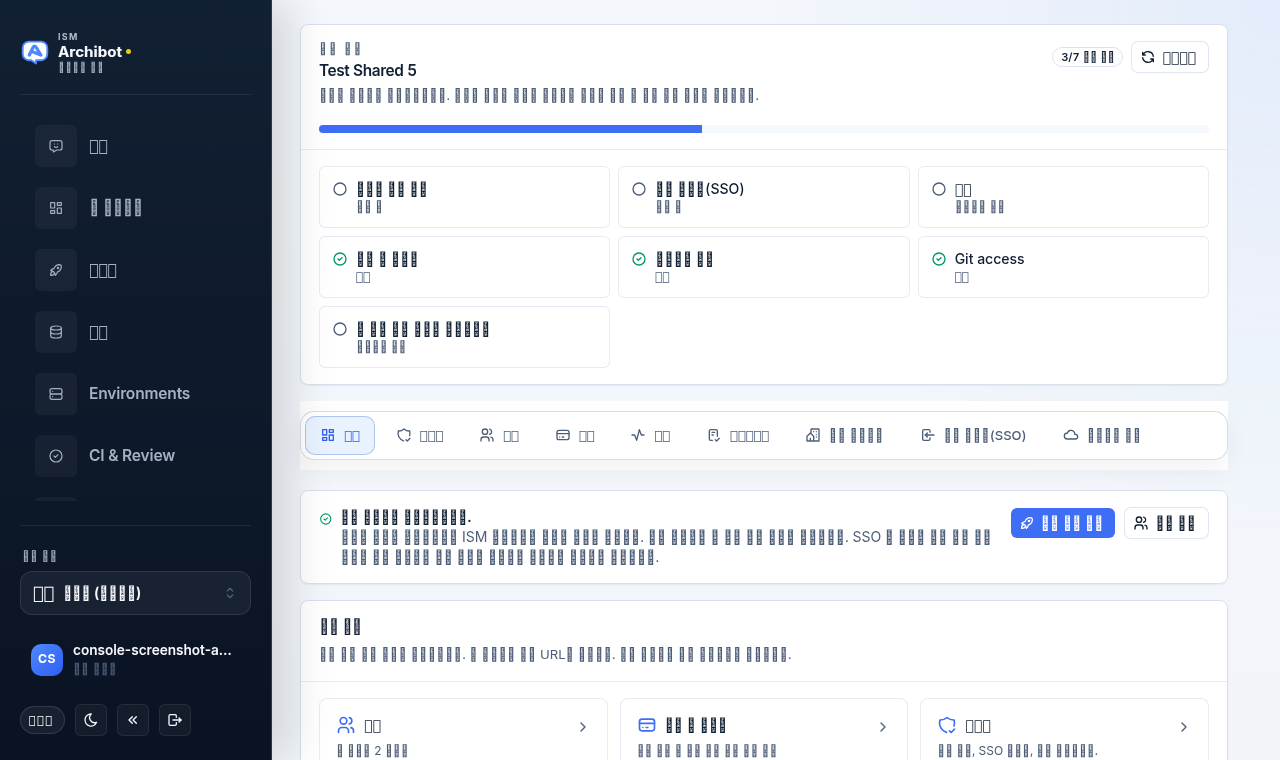Click the credit card icon on the middle card

point(647,725)
